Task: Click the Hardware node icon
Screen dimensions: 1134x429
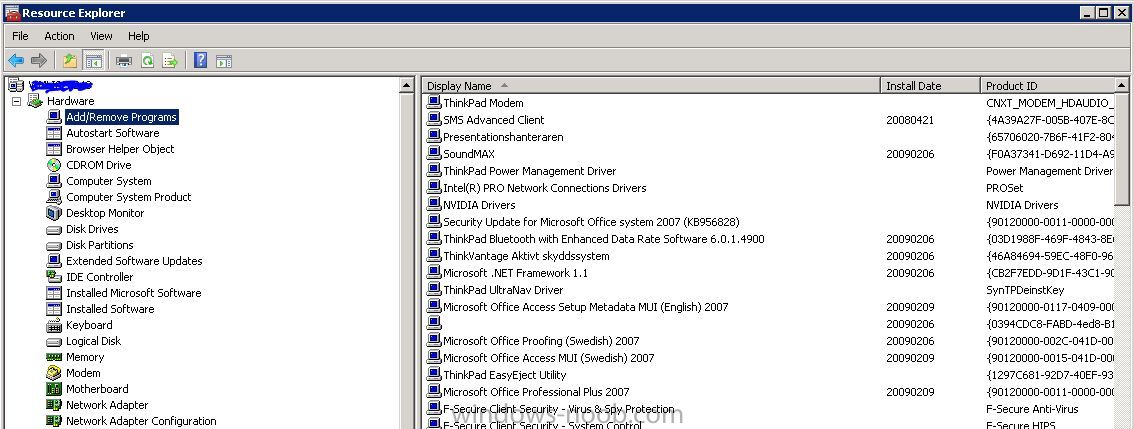Action: [x=35, y=101]
